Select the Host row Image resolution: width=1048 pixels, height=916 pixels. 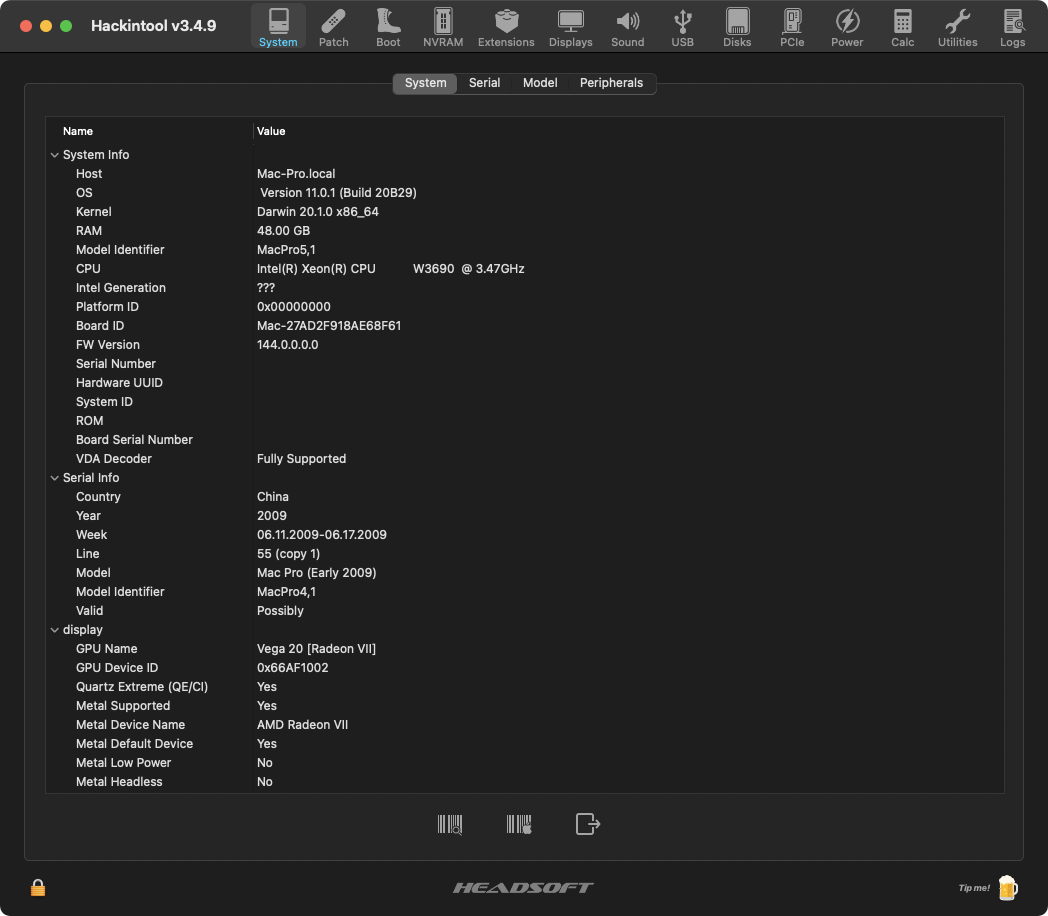pyautogui.click(x=525, y=174)
